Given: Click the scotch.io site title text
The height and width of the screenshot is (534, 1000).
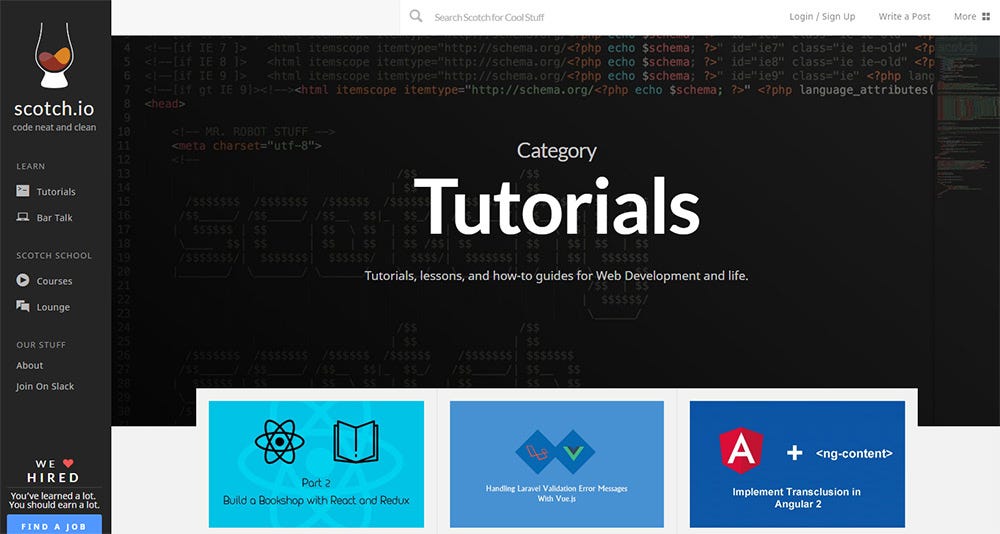Looking at the screenshot, I should pyautogui.click(x=54, y=108).
